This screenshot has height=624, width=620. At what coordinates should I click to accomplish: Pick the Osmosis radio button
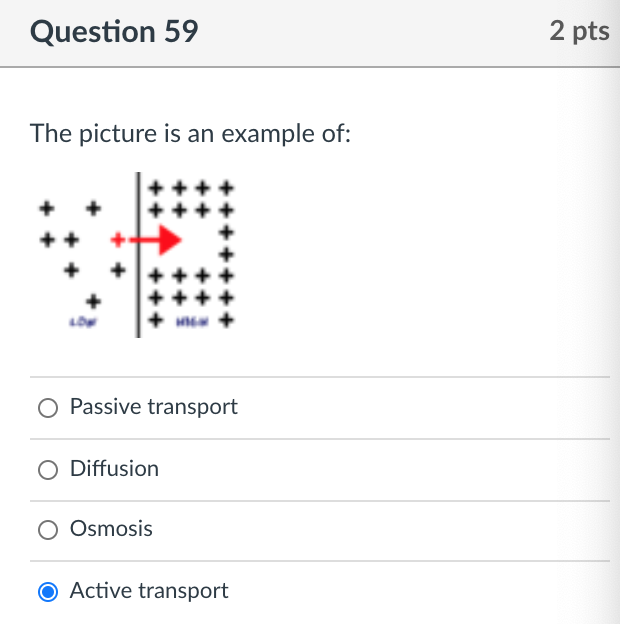point(48,530)
